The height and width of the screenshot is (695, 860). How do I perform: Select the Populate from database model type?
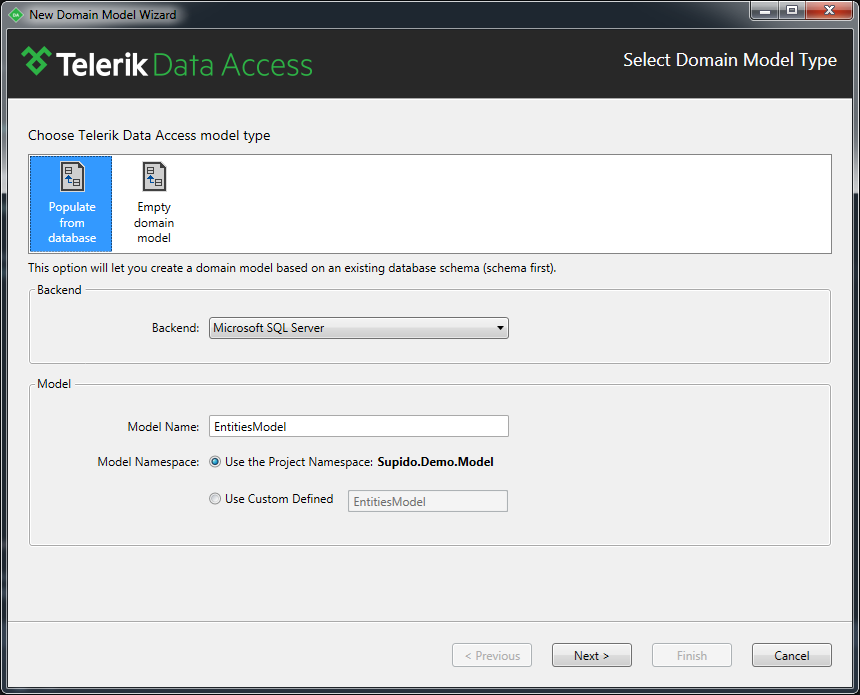[x=71, y=204]
